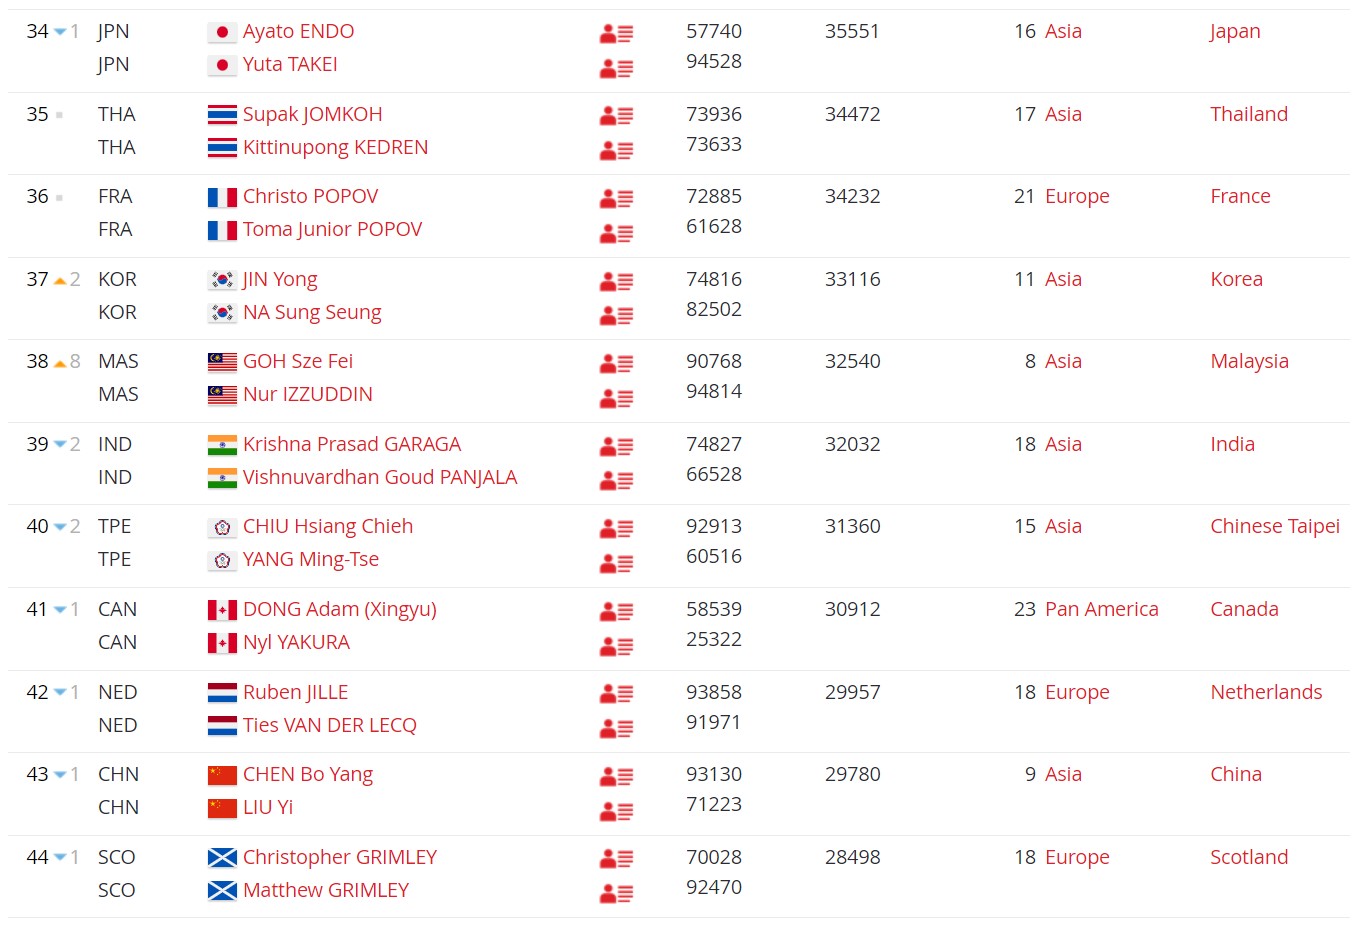
Task: Click the Pan America confederation link
Action: coord(1101,609)
